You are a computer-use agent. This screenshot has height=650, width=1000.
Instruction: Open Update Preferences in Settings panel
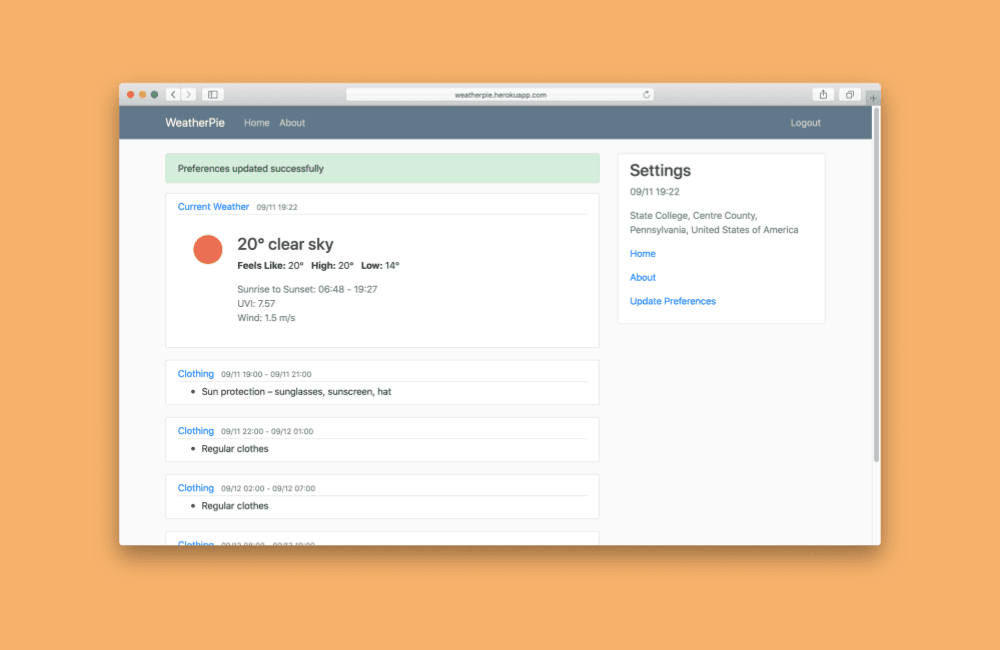pyautogui.click(x=673, y=301)
